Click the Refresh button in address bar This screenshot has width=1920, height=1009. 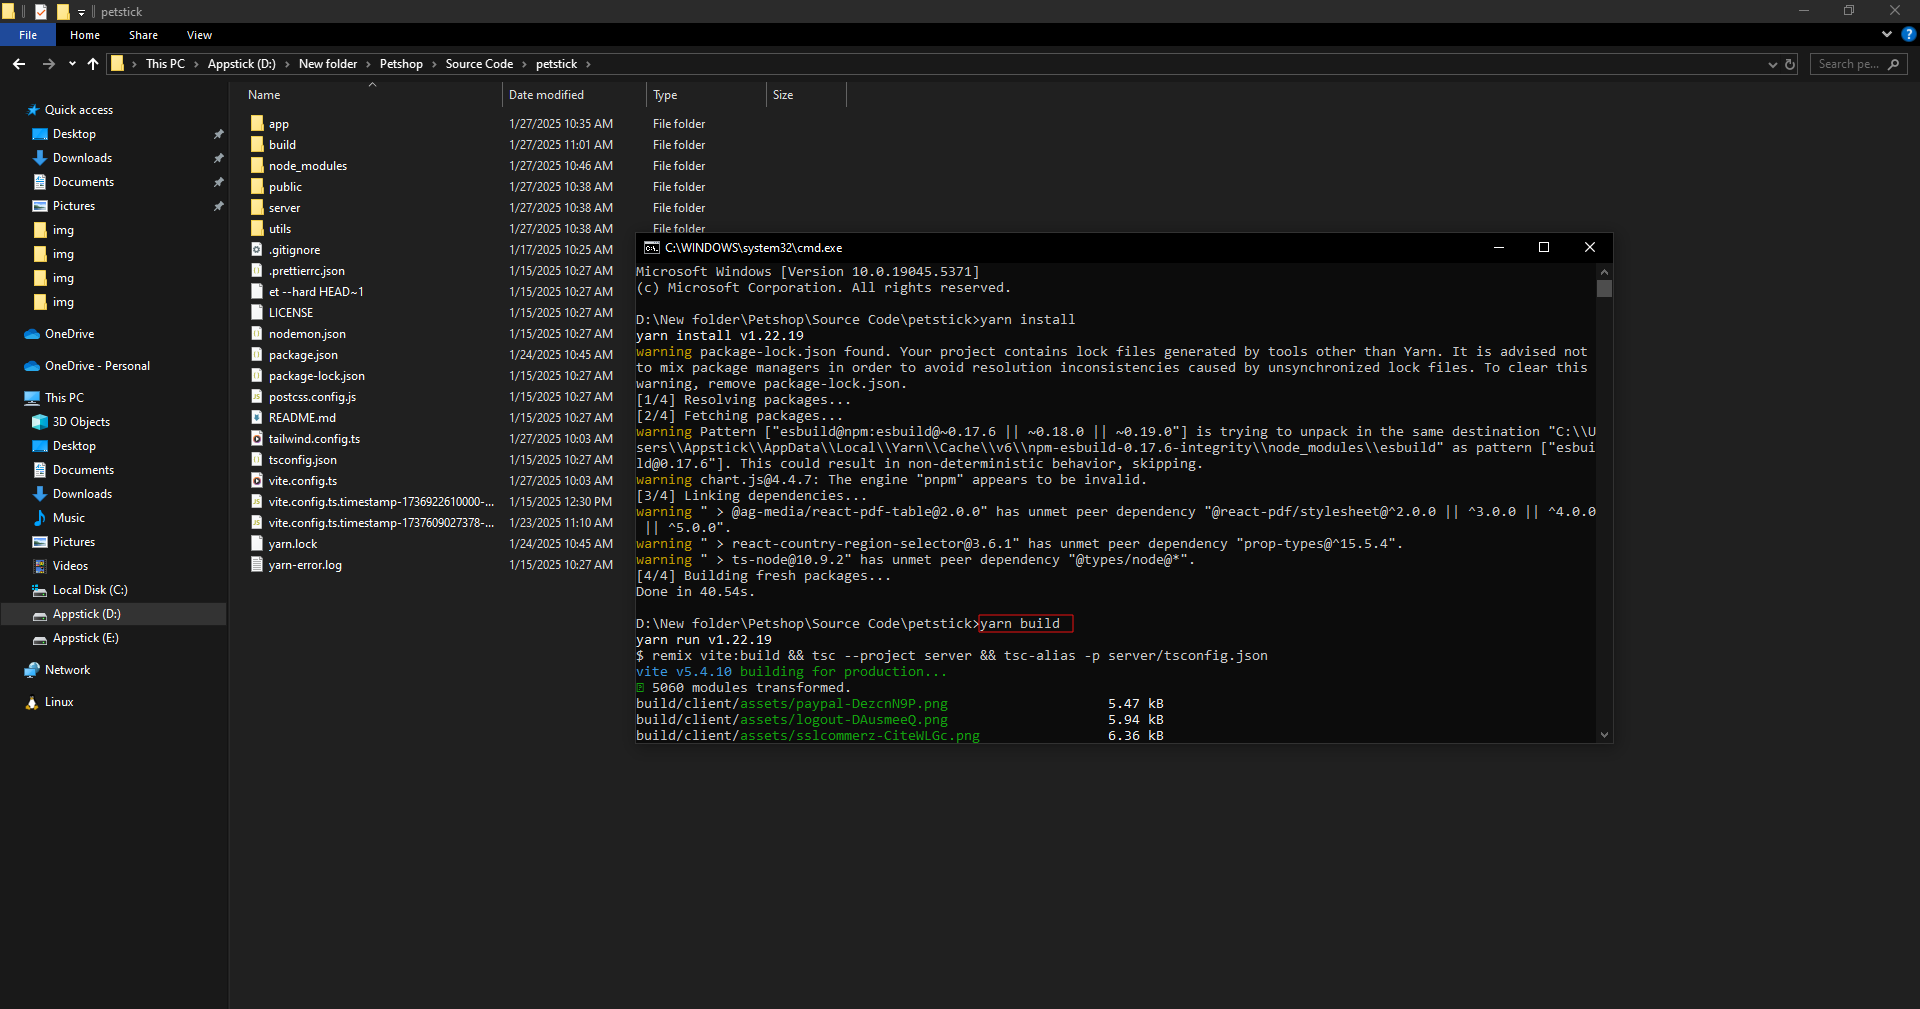(1790, 64)
